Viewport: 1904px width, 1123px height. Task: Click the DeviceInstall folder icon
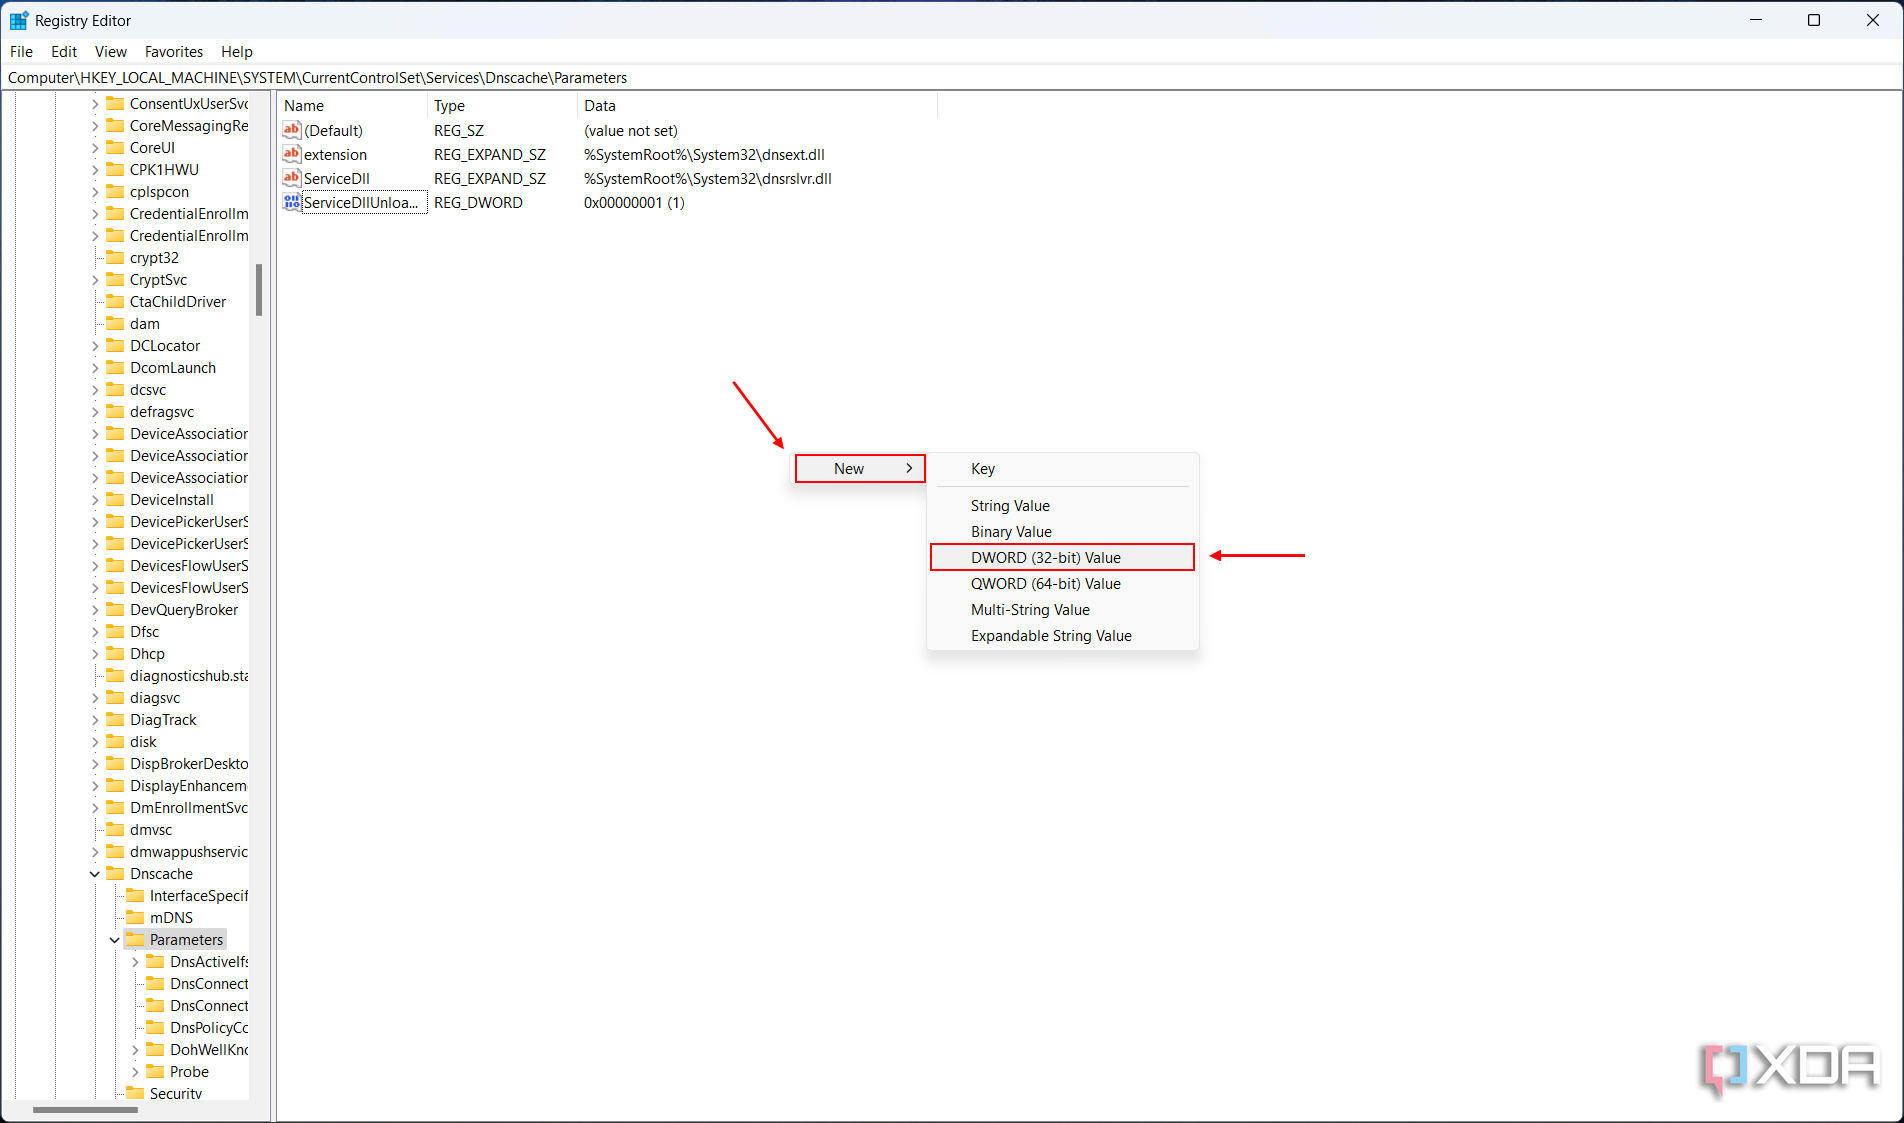coord(115,499)
